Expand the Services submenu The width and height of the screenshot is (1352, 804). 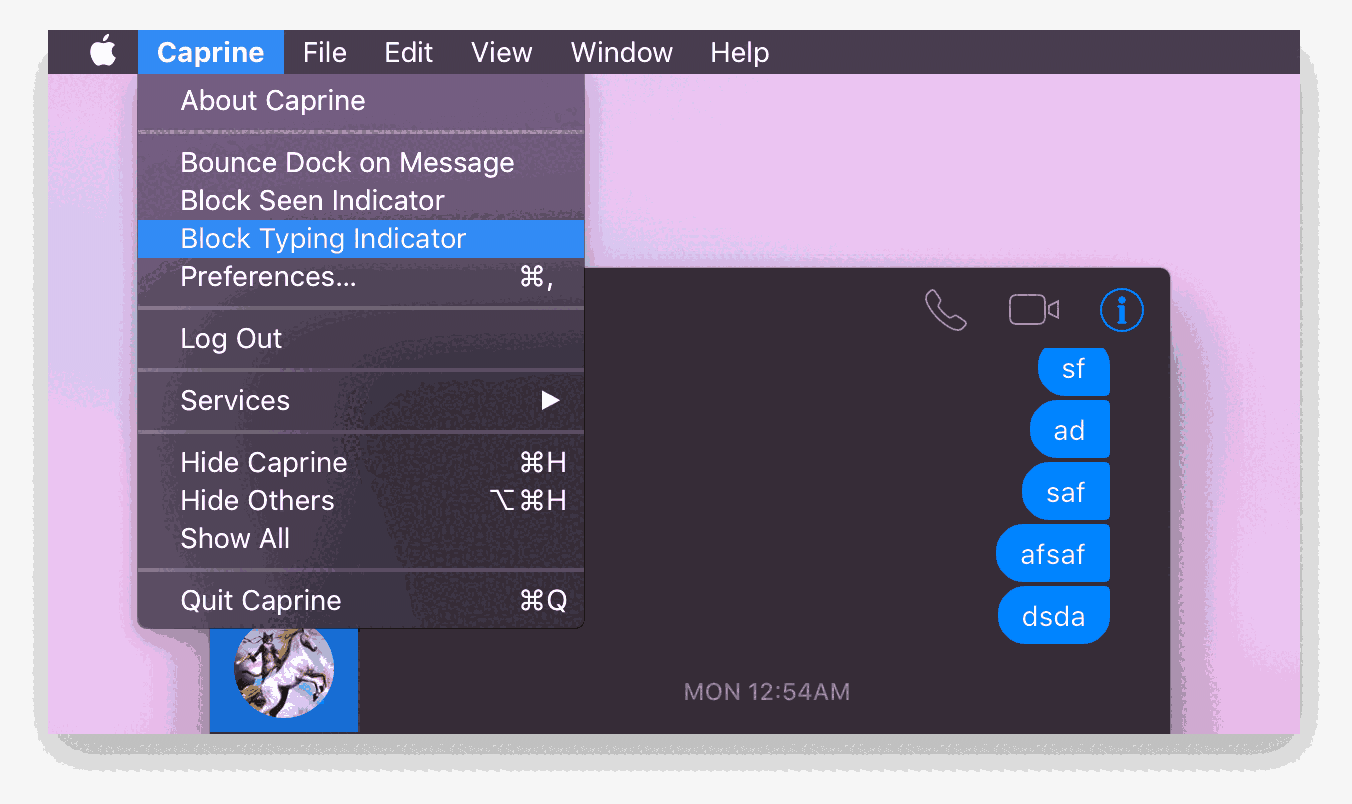235,400
